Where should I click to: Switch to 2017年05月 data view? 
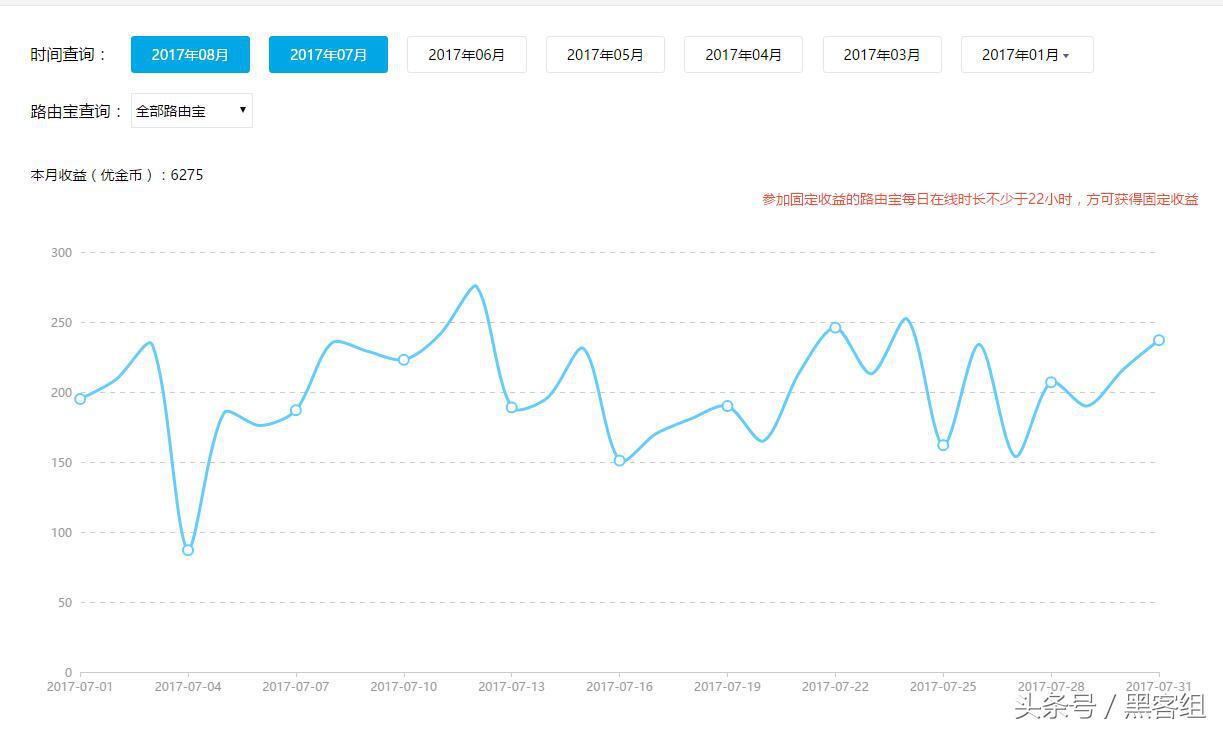604,54
